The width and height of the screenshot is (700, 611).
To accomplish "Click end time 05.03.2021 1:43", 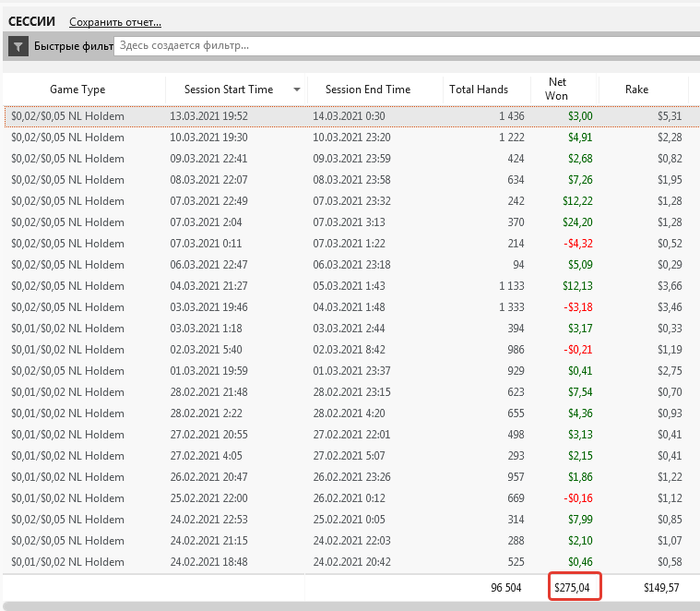I will tap(349, 286).
